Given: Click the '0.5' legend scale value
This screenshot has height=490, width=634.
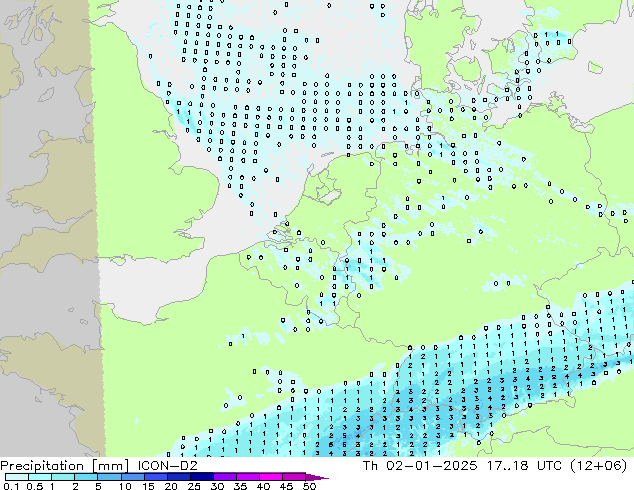Looking at the screenshot, I should pos(35,486).
